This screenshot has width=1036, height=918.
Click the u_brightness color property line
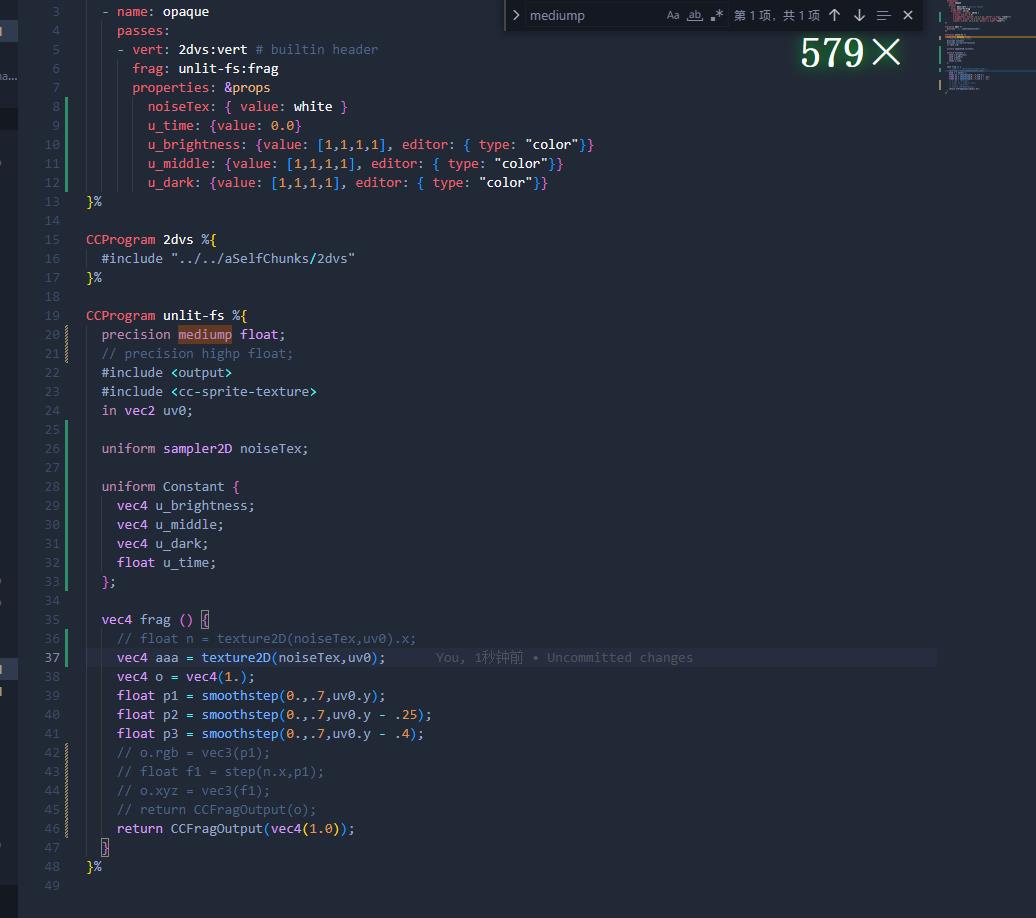pyautogui.click(x=371, y=145)
